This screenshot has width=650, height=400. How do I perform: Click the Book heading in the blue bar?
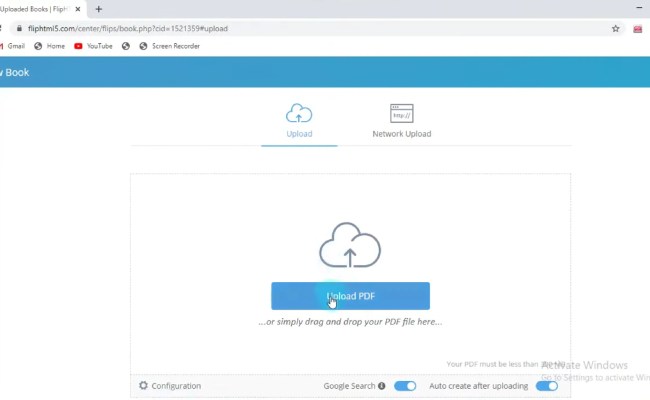click(17, 72)
